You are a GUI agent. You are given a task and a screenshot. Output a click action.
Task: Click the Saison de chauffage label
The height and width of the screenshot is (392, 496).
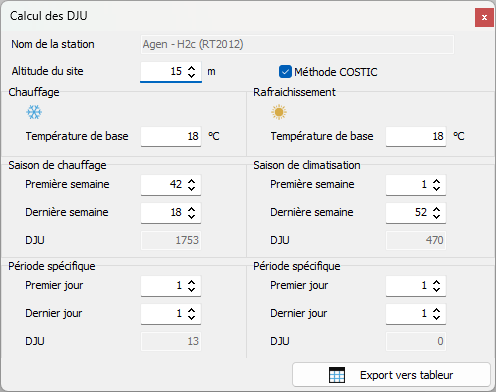pos(57,165)
